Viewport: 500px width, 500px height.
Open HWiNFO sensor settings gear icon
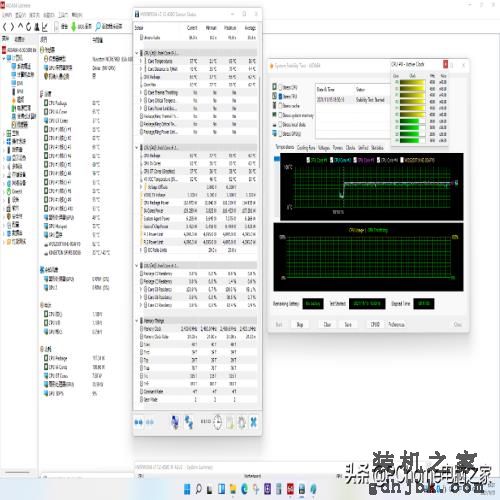(x=242, y=422)
